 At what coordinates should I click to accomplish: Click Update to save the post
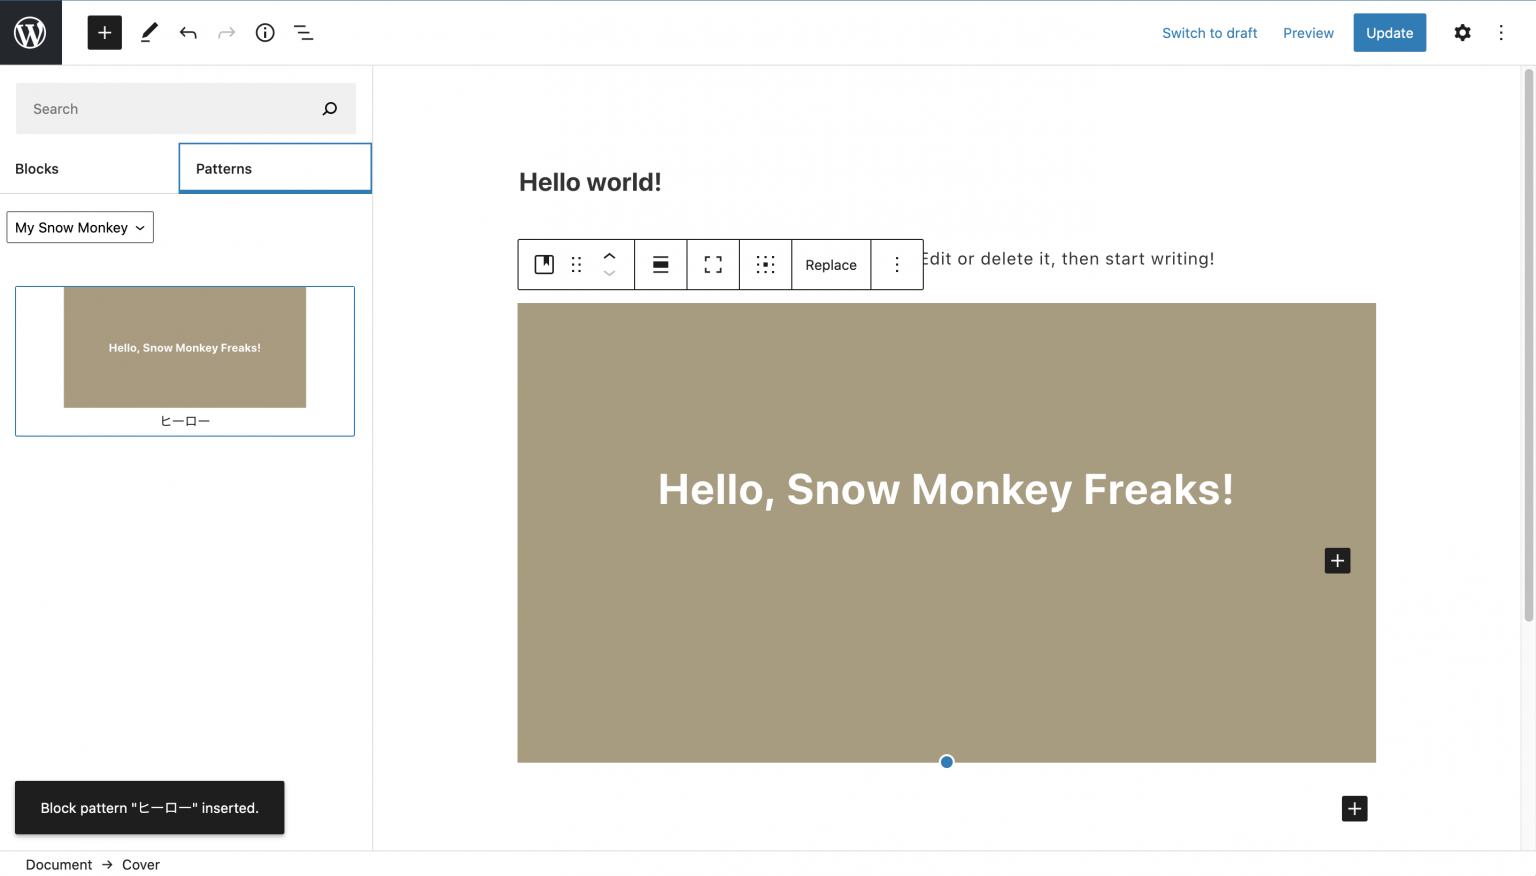1389,32
